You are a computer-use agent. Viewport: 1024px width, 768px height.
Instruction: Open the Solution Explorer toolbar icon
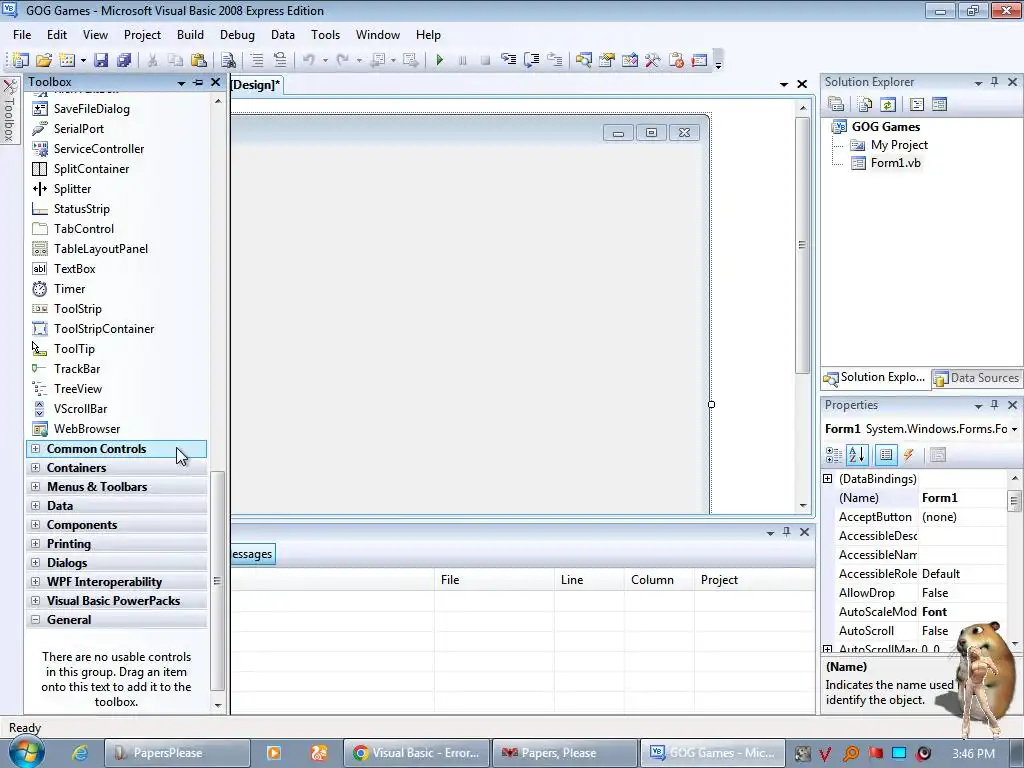[583, 60]
